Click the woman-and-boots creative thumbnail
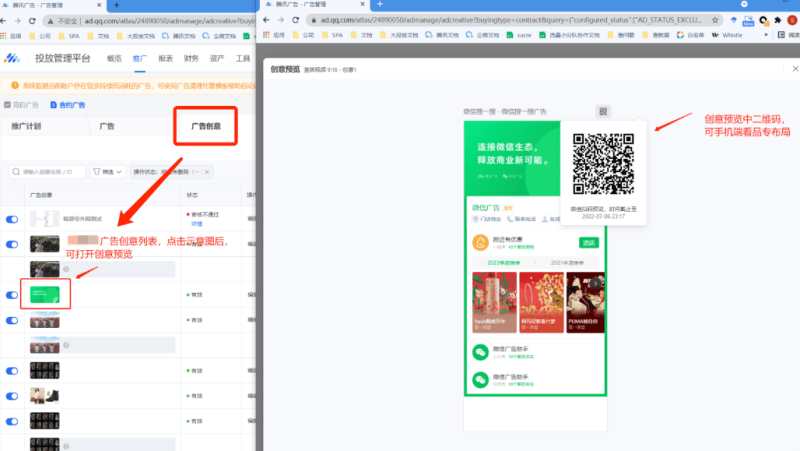 pos(44,395)
